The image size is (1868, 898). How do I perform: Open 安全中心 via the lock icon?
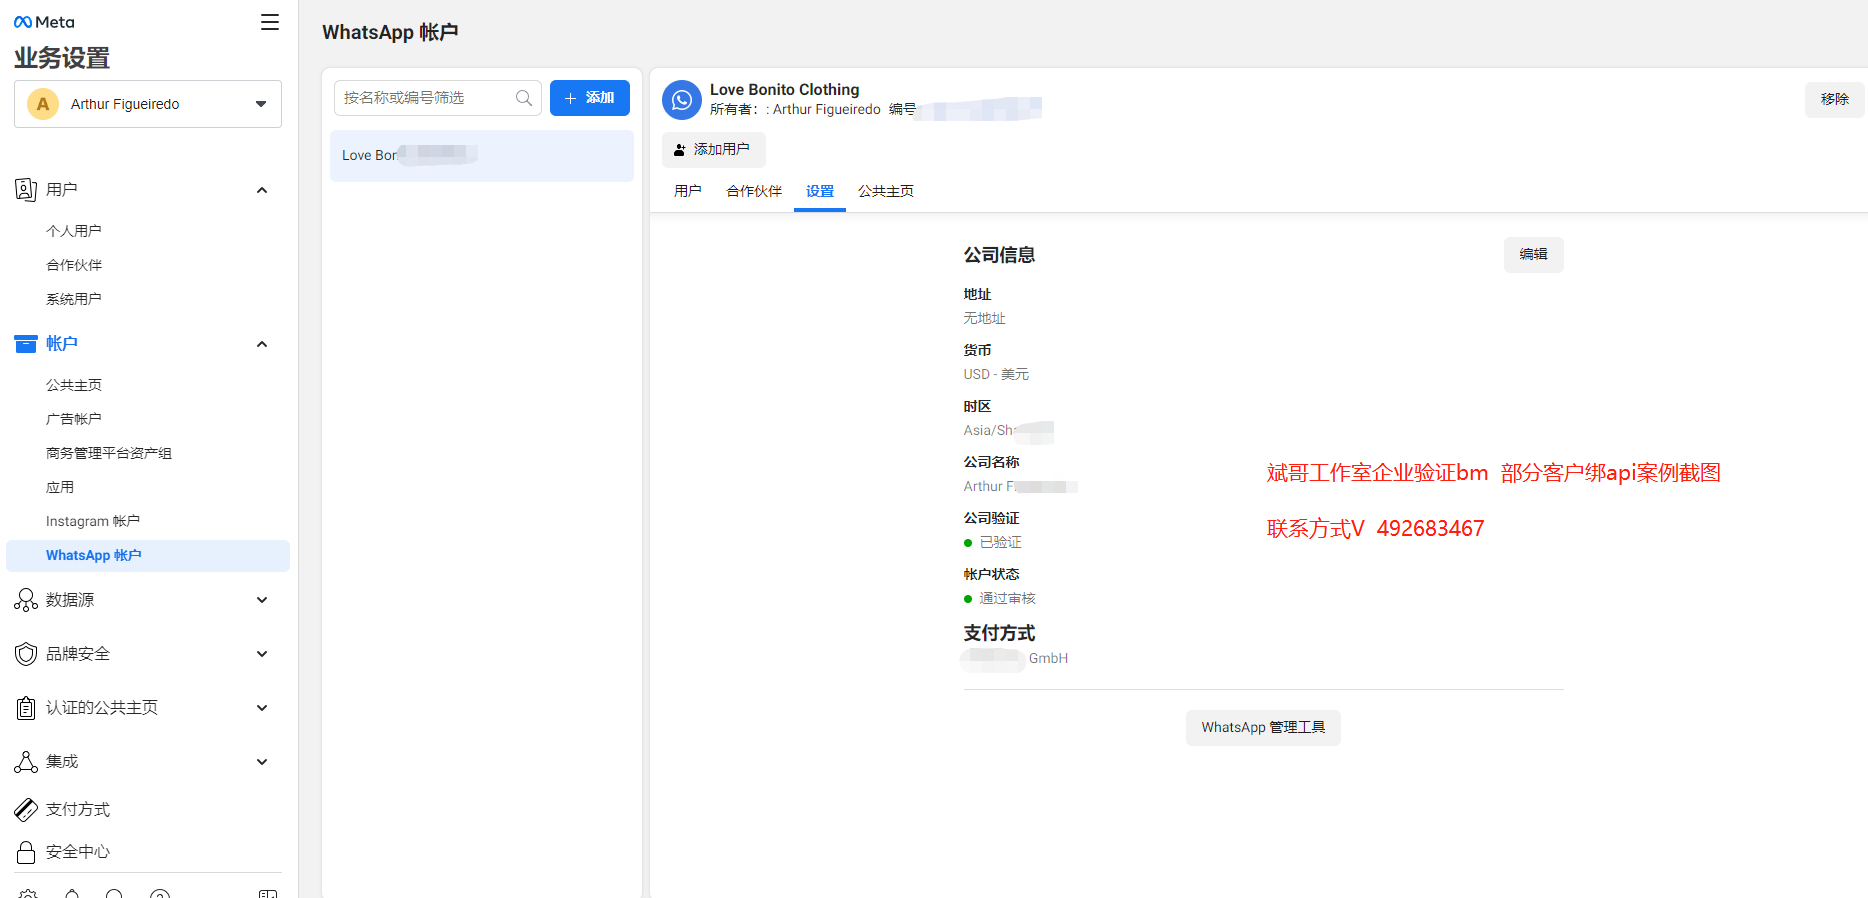[x=26, y=852]
